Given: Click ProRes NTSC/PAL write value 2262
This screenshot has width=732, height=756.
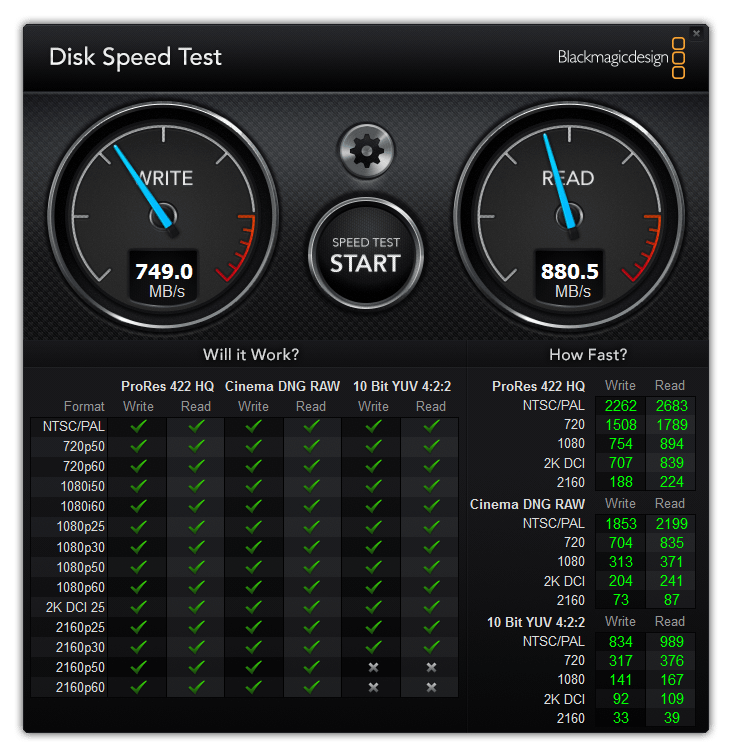Looking at the screenshot, I should coord(621,406).
